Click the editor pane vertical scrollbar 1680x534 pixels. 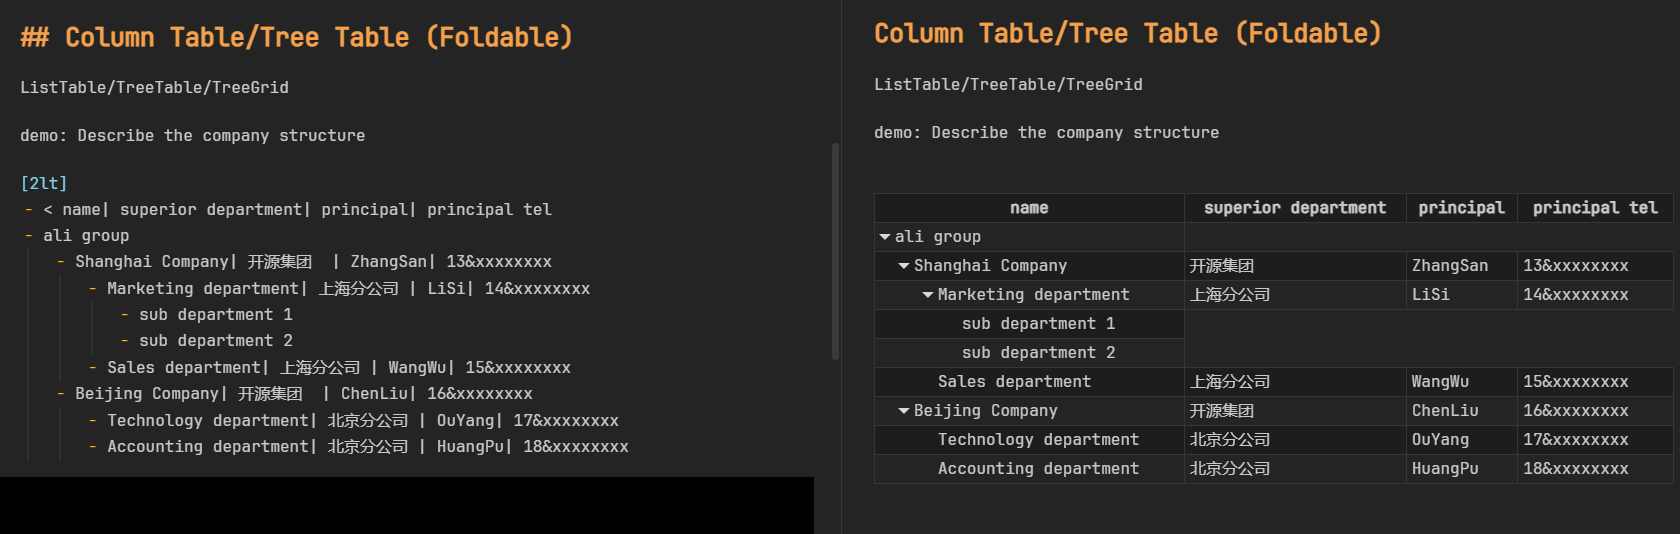pyautogui.click(x=835, y=250)
